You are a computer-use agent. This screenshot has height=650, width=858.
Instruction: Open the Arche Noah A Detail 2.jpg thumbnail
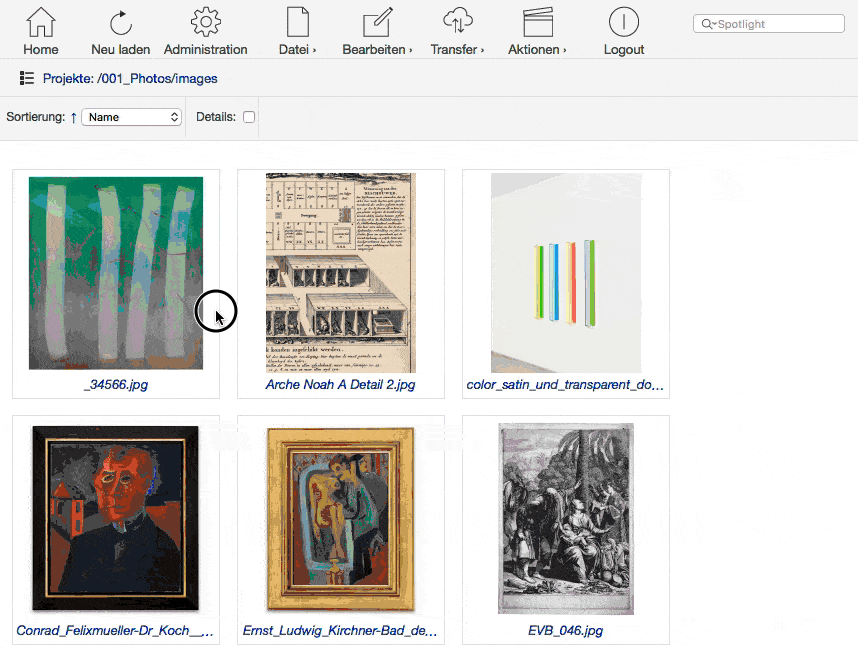click(340, 272)
